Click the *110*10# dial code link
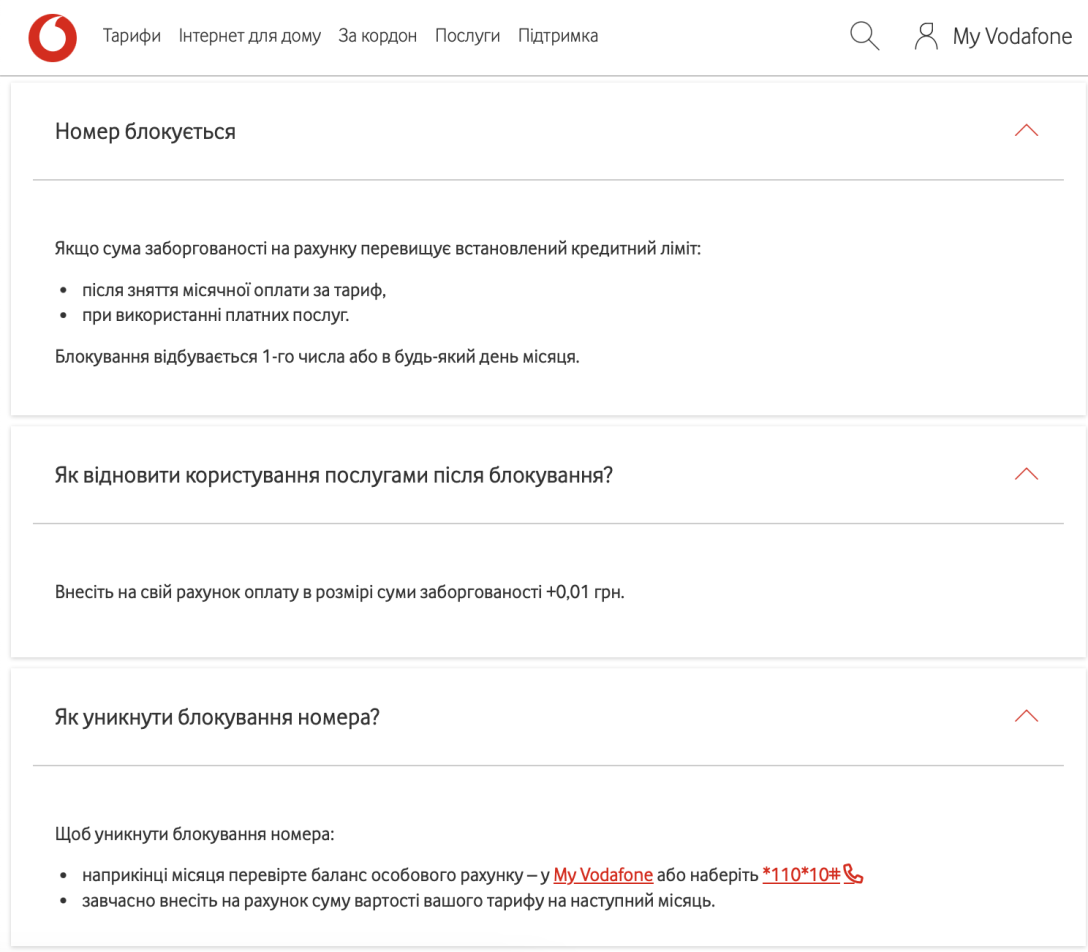 pos(800,875)
